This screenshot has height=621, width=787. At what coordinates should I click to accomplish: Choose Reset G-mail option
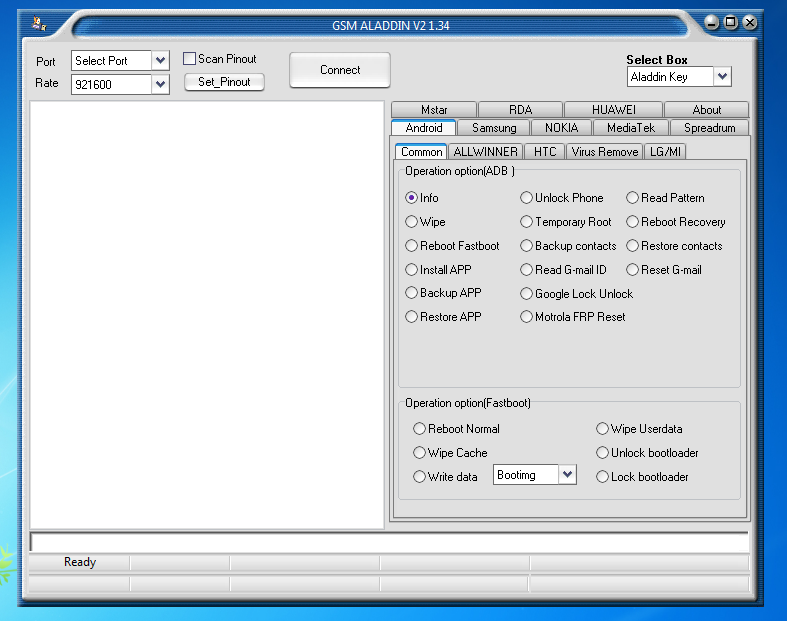point(632,270)
